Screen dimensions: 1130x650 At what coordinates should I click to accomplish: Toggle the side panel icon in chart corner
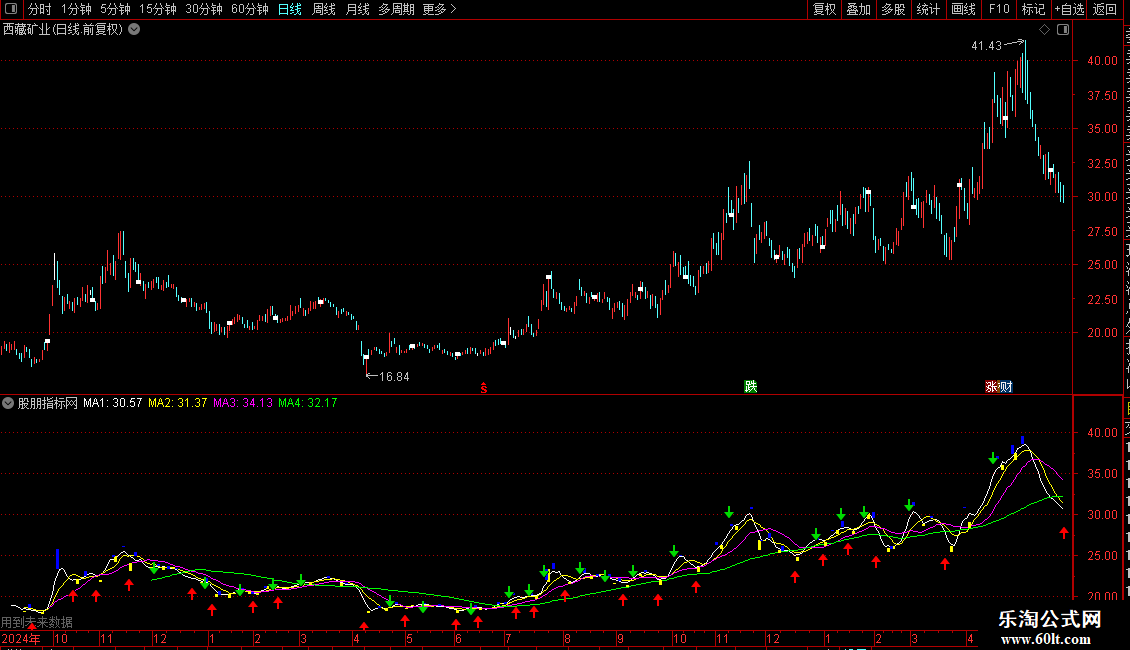coord(1063,30)
